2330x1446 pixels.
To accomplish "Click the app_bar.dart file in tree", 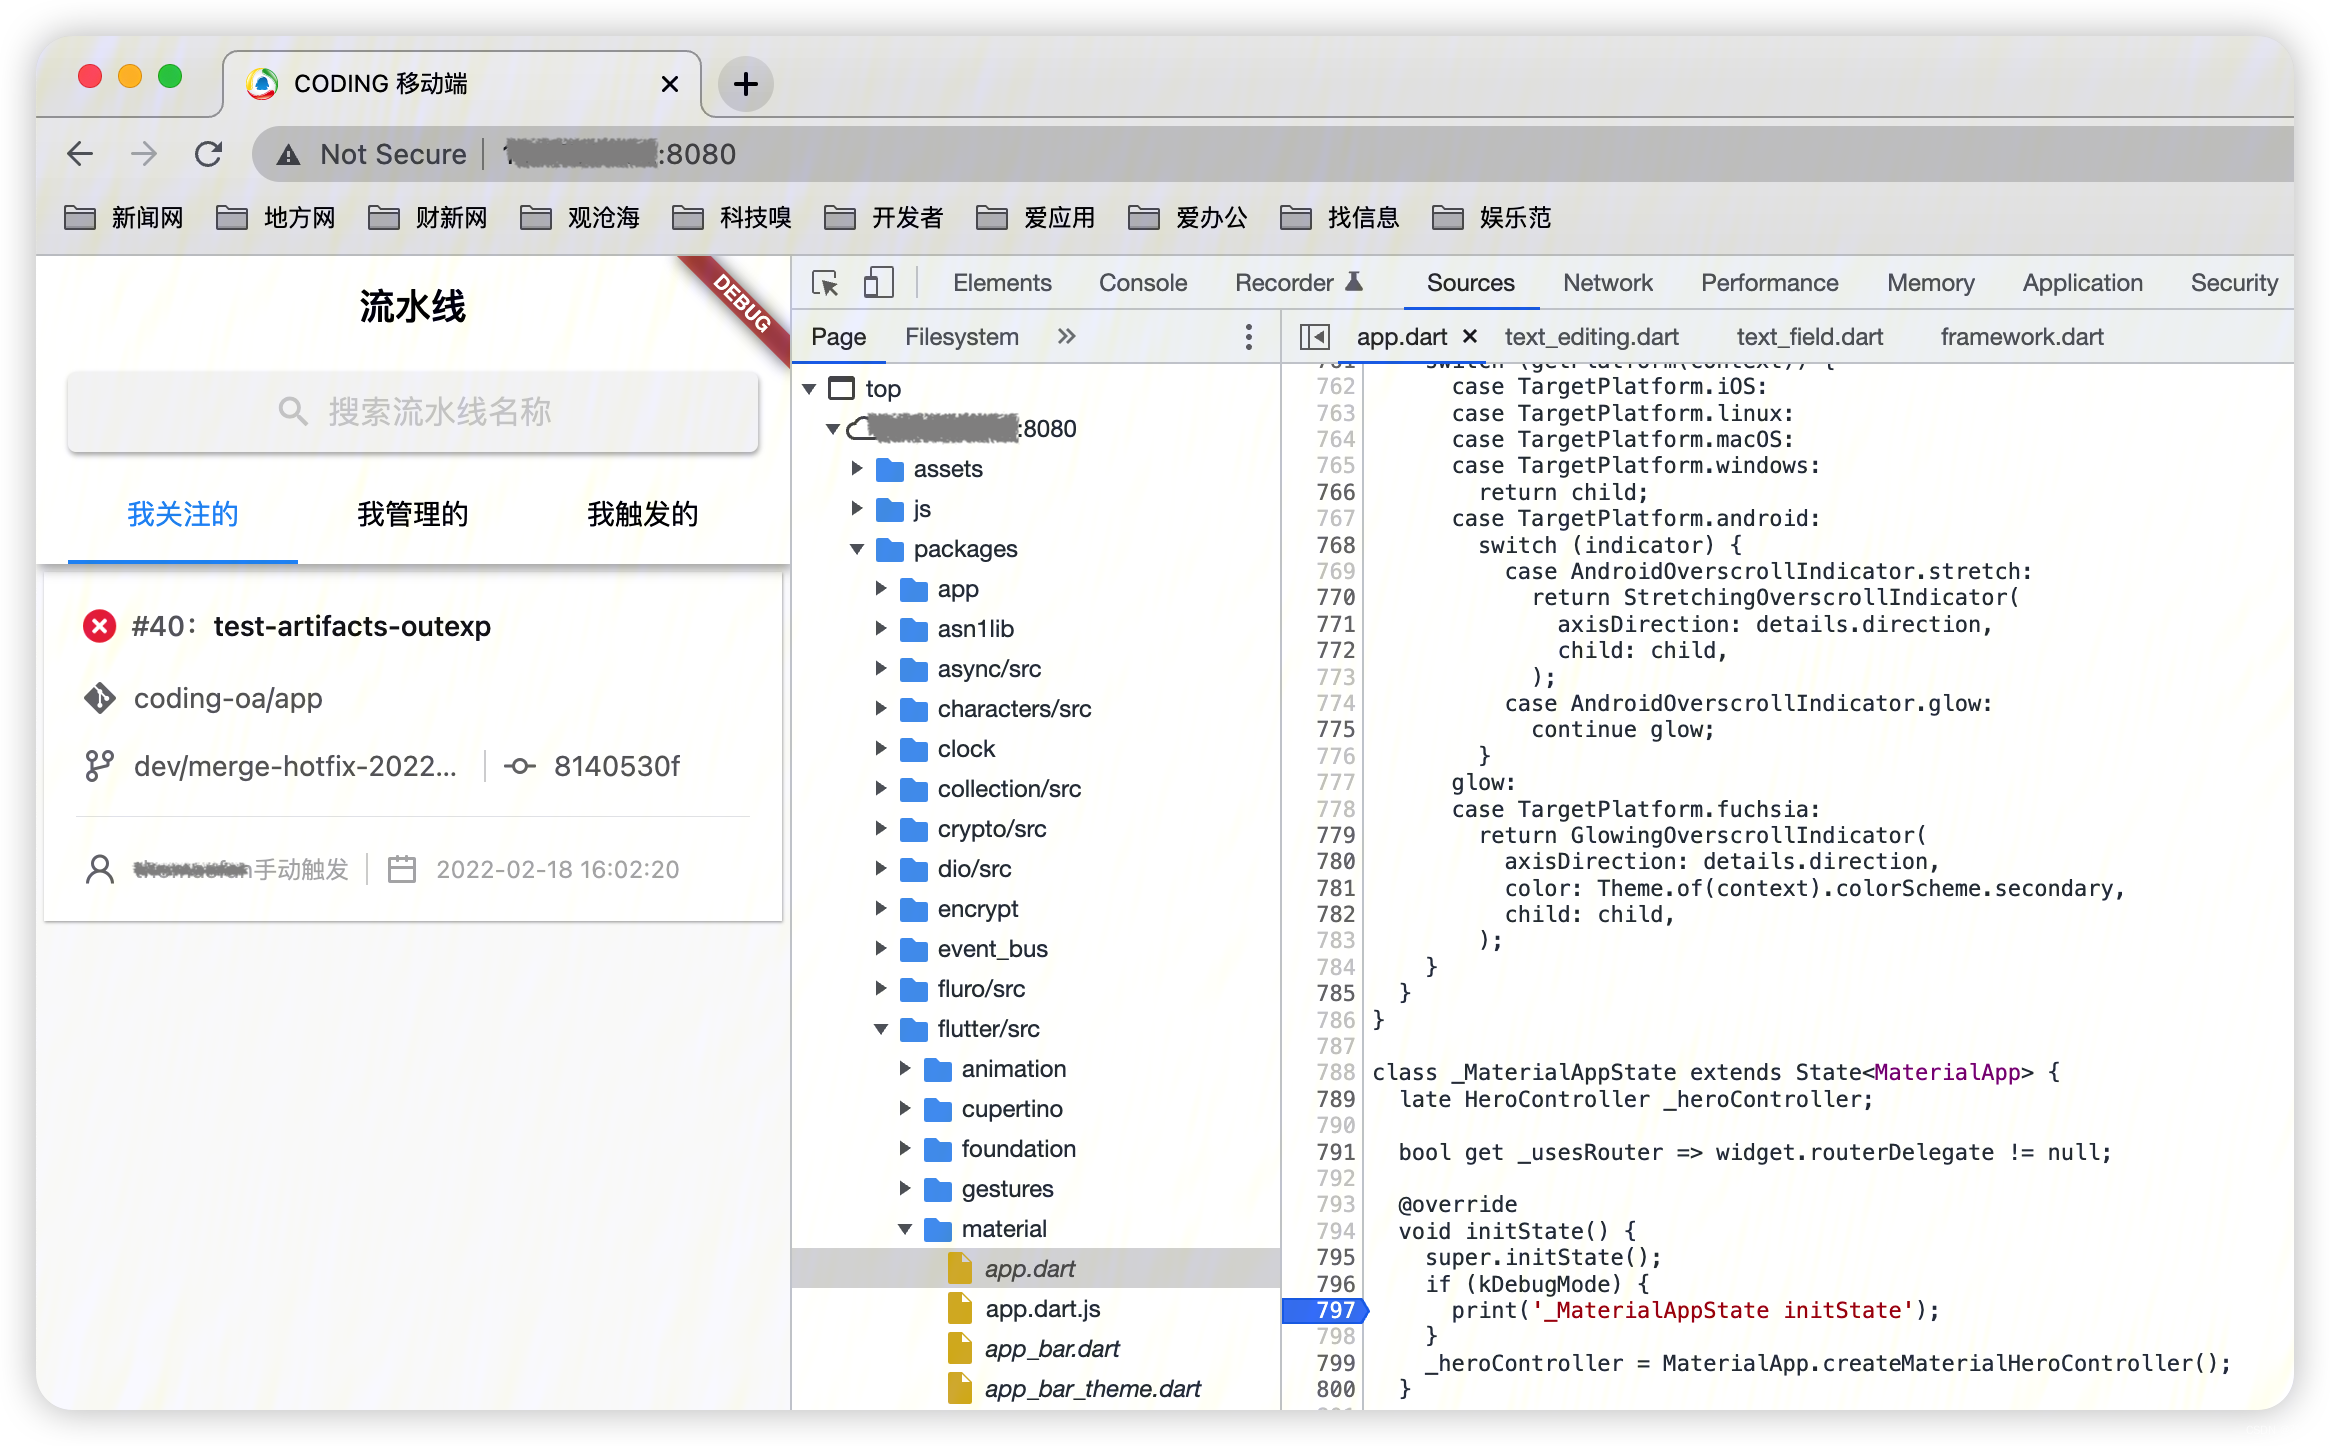I will click(x=1052, y=1349).
